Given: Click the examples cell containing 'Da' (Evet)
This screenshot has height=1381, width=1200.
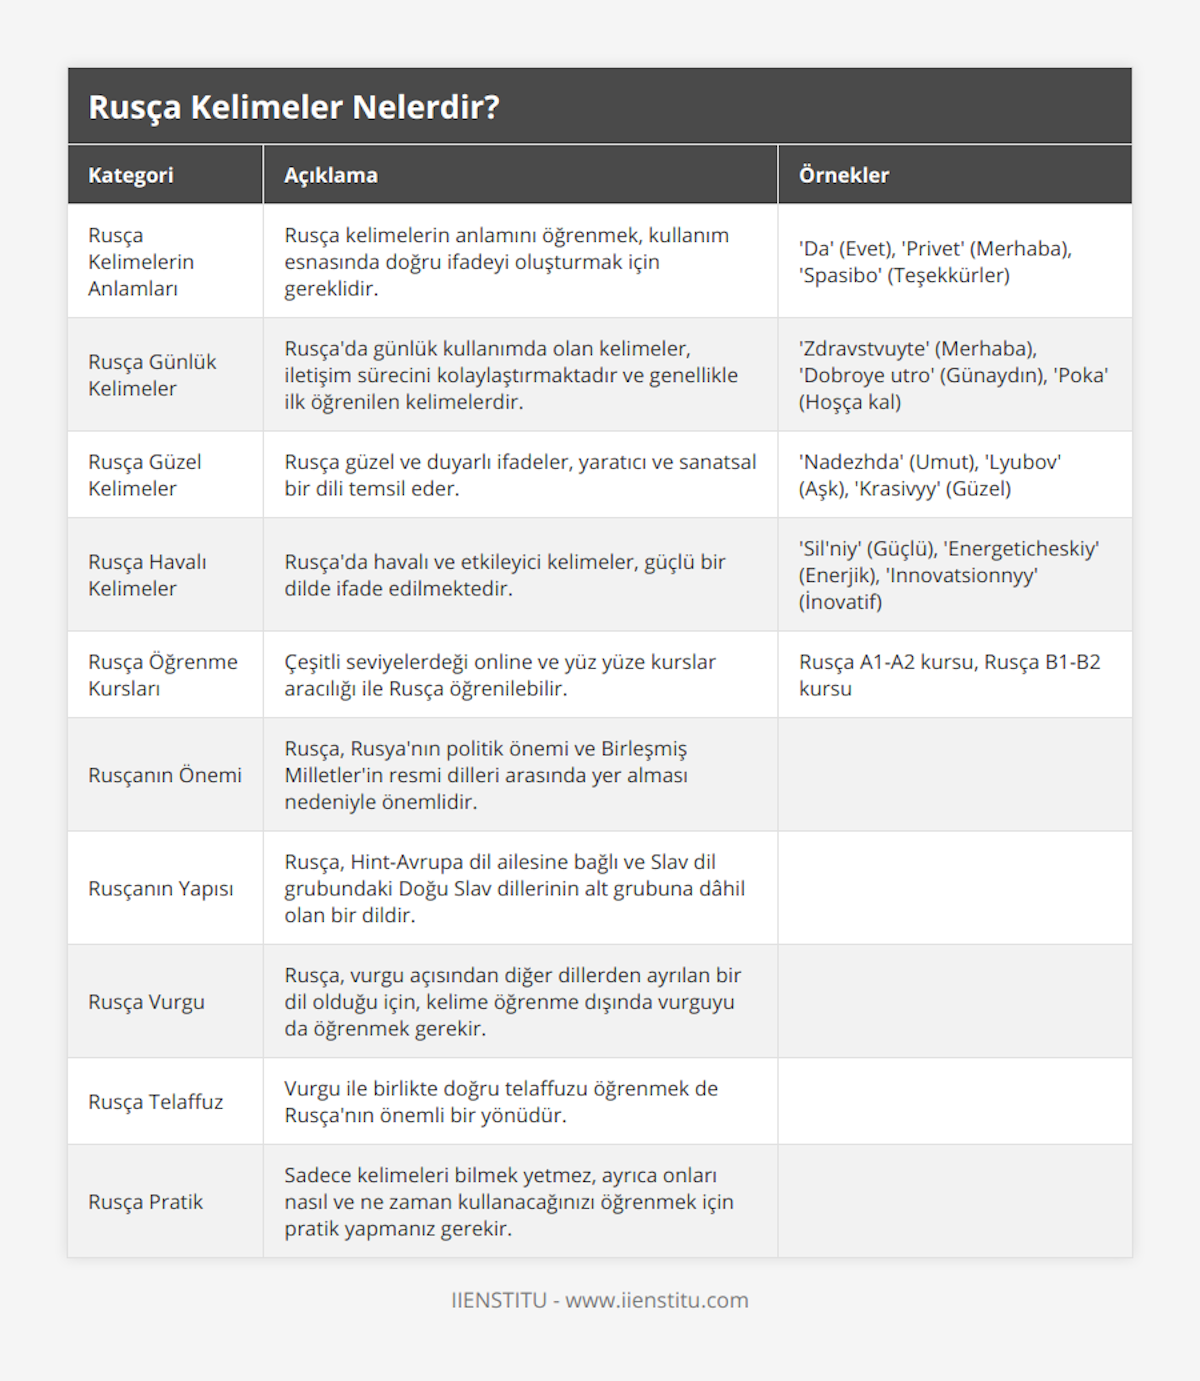Looking at the screenshot, I should [935, 262].
